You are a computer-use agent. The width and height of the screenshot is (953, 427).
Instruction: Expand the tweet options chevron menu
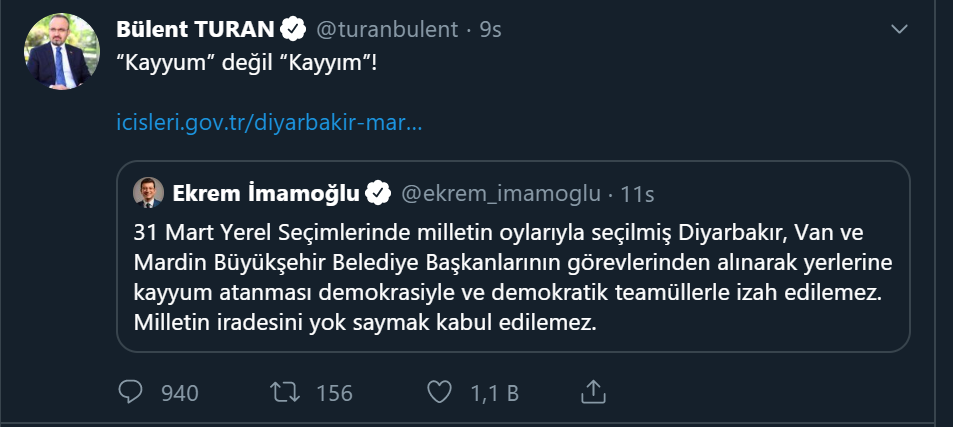click(899, 29)
